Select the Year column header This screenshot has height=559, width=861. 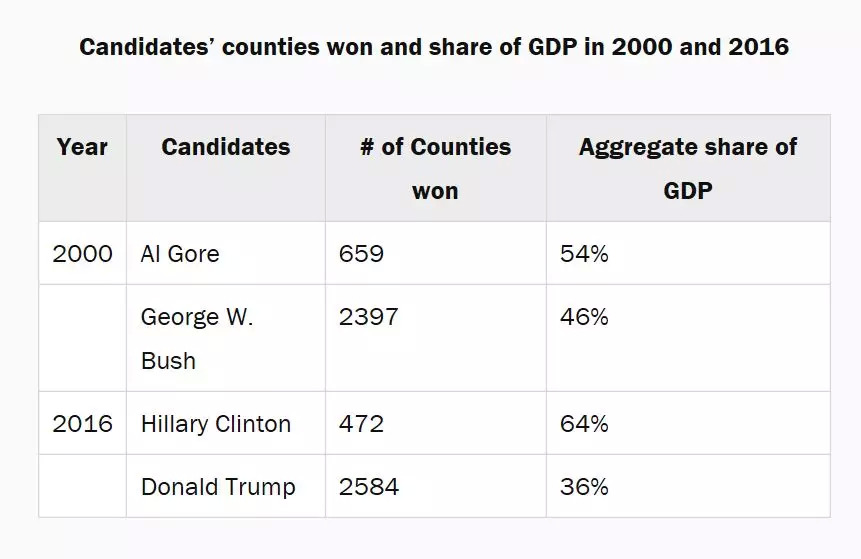coord(82,147)
